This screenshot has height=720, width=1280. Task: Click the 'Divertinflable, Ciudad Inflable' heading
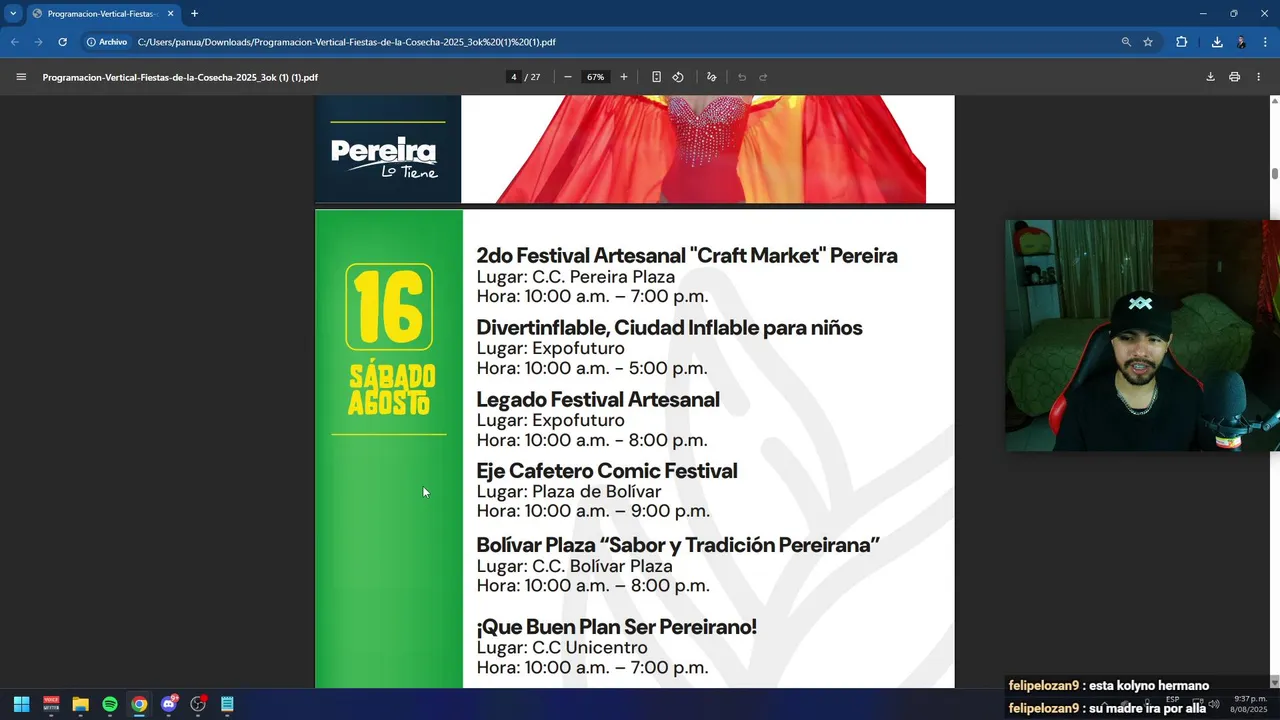coord(669,327)
